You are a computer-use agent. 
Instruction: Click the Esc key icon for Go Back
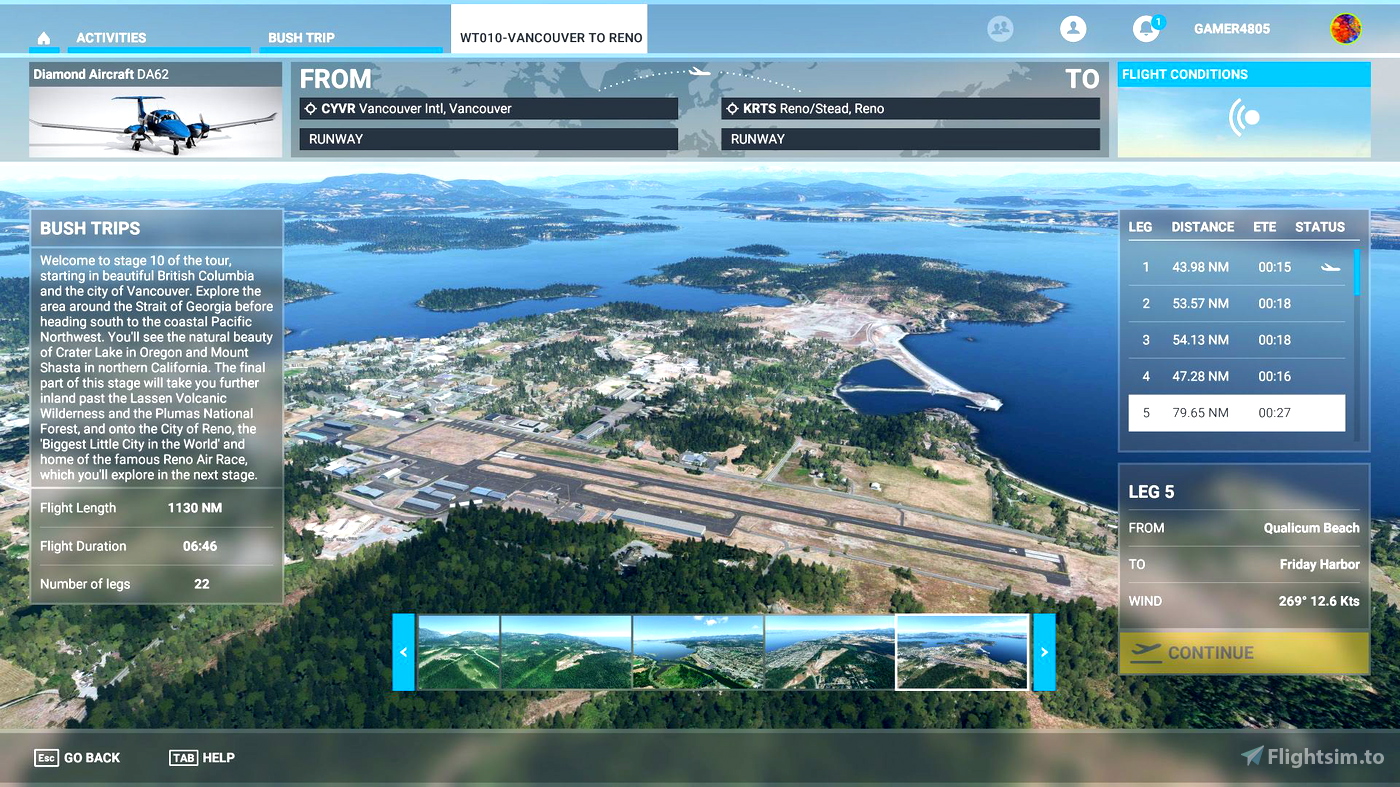pyautogui.click(x=46, y=758)
